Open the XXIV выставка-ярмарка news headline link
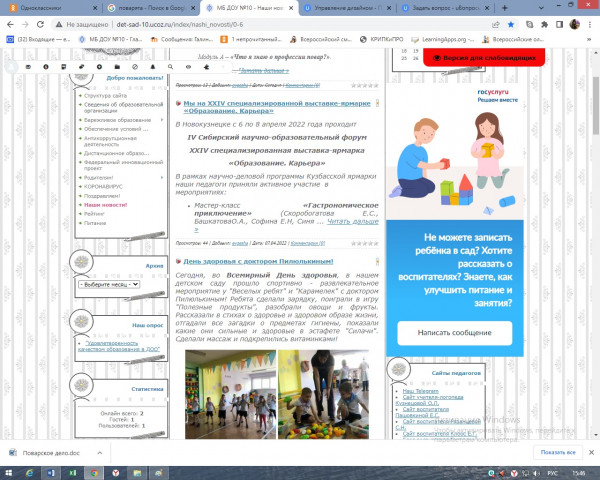The height and width of the screenshot is (480, 600). pyautogui.click(x=277, y=107)
